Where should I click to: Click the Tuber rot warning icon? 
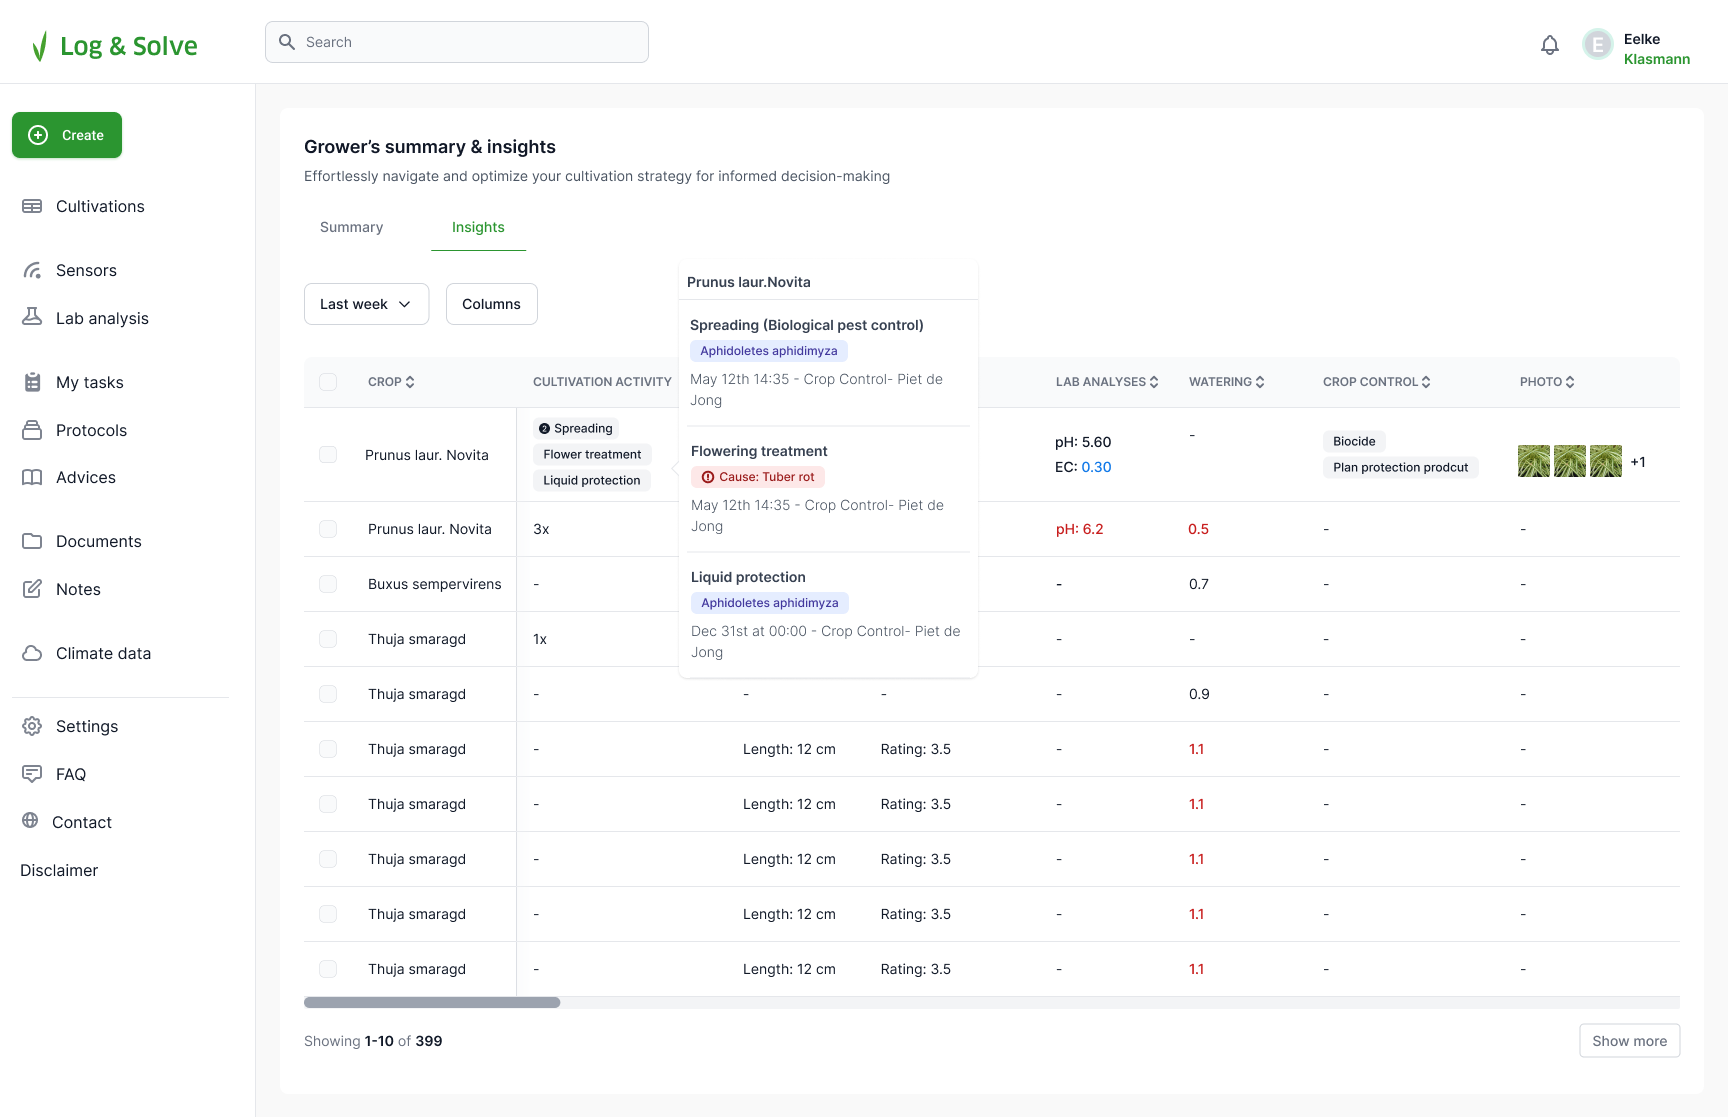point(708,477)
